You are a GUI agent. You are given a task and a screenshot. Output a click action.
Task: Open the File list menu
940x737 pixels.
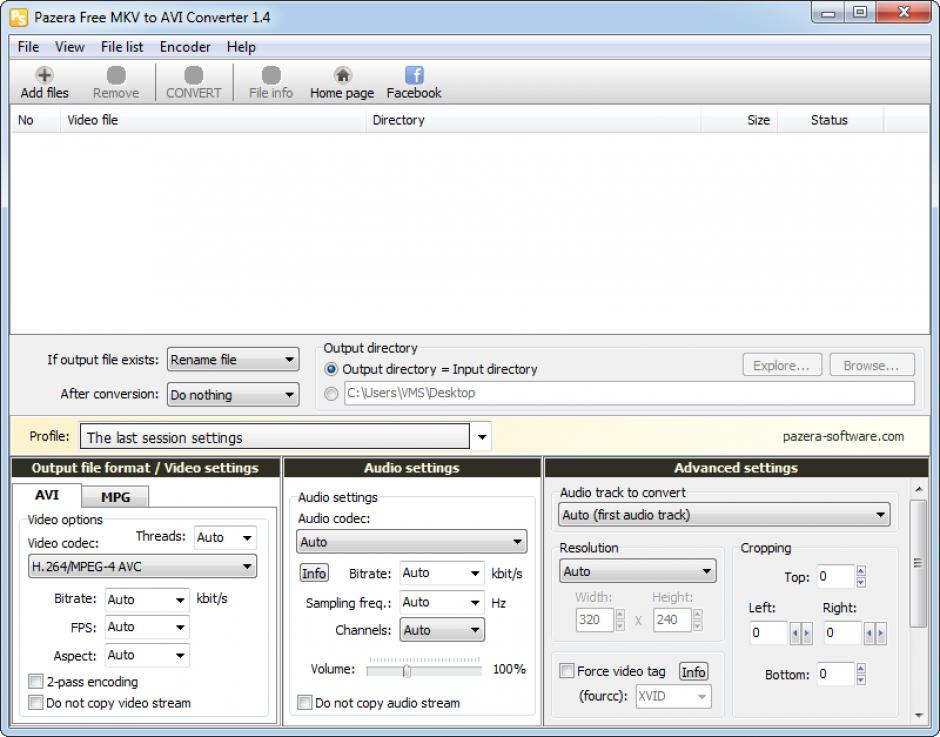122,47
